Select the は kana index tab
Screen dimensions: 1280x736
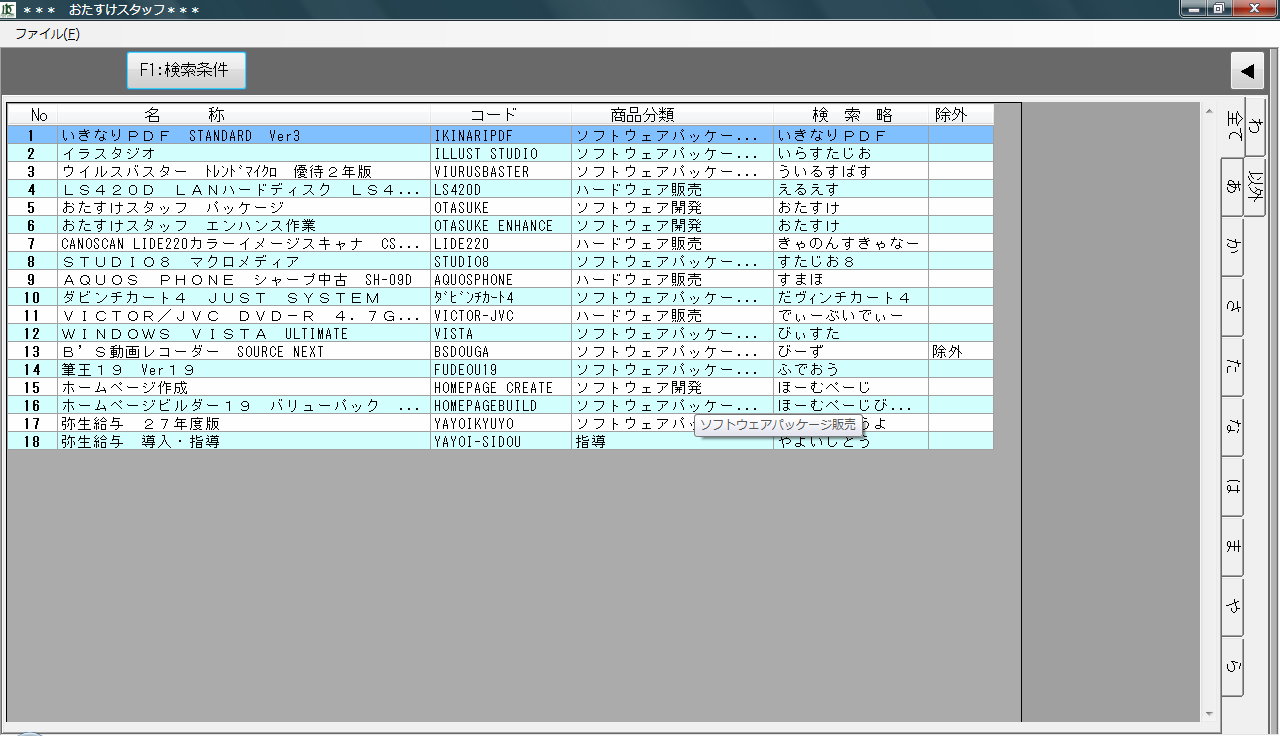1231,487
